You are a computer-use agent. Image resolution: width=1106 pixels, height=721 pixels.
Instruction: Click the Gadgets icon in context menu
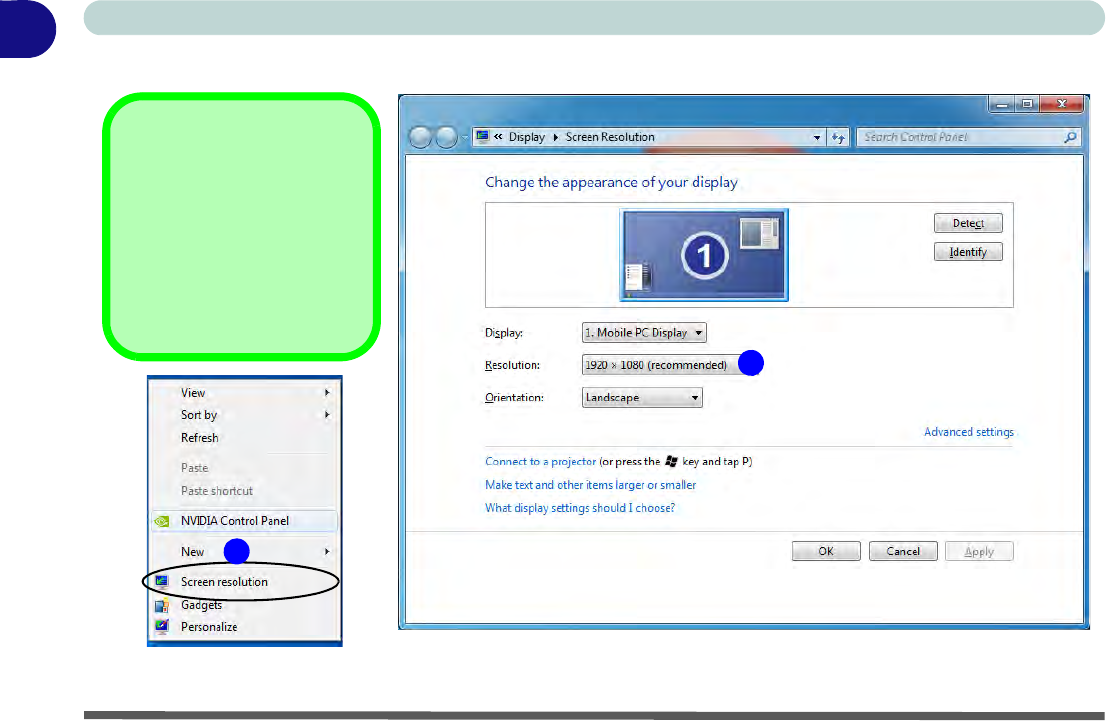tap(162, 605)
